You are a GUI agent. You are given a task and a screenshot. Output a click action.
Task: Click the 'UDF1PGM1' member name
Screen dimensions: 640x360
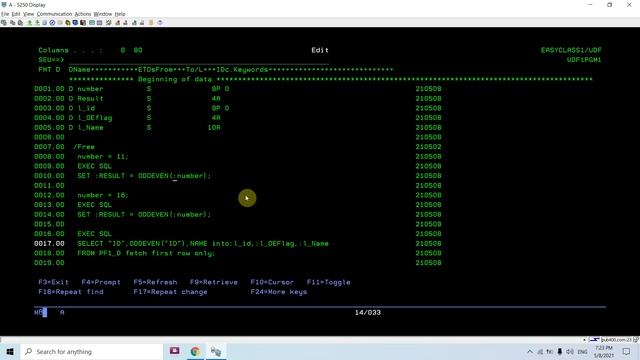584,60
